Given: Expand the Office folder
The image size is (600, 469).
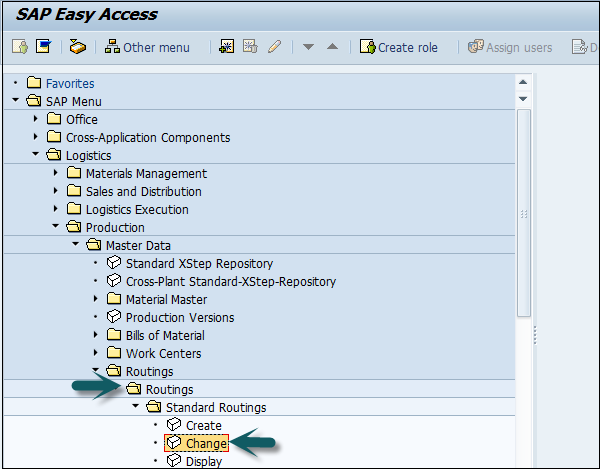Looking at the screenshot, I should point(37,119).
